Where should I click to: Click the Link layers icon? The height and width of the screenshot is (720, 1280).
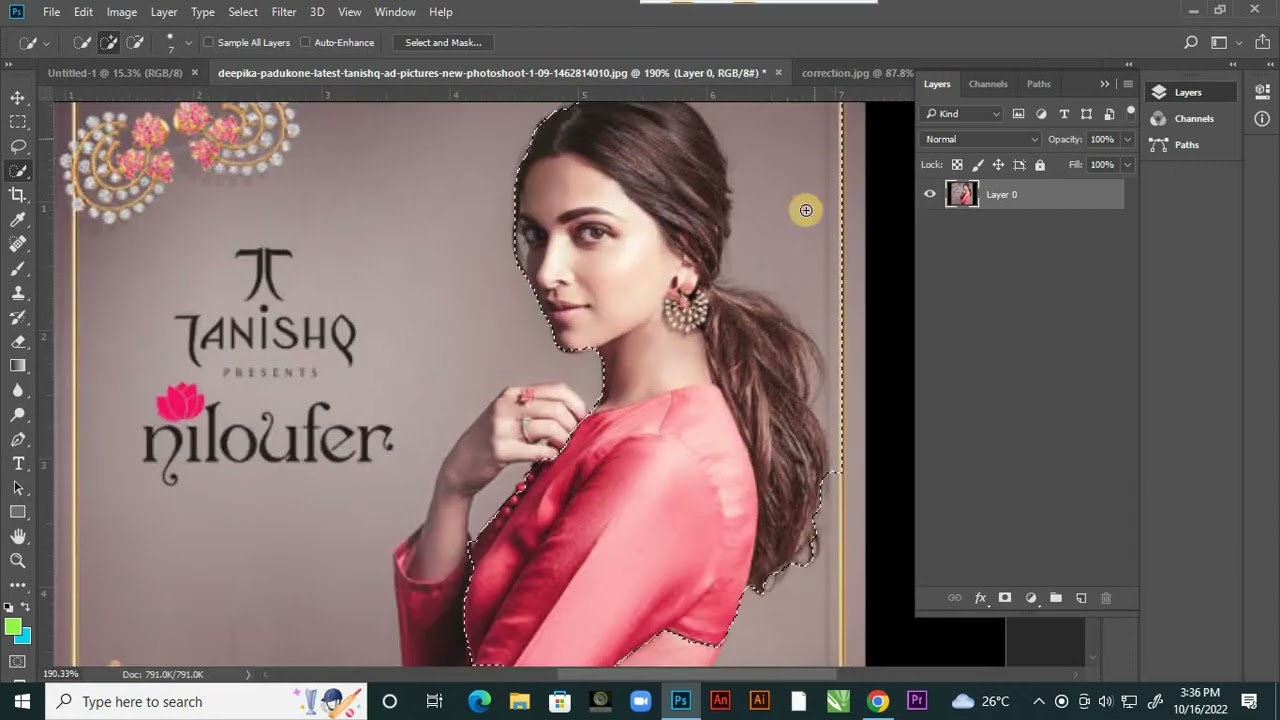click(954, 598)
